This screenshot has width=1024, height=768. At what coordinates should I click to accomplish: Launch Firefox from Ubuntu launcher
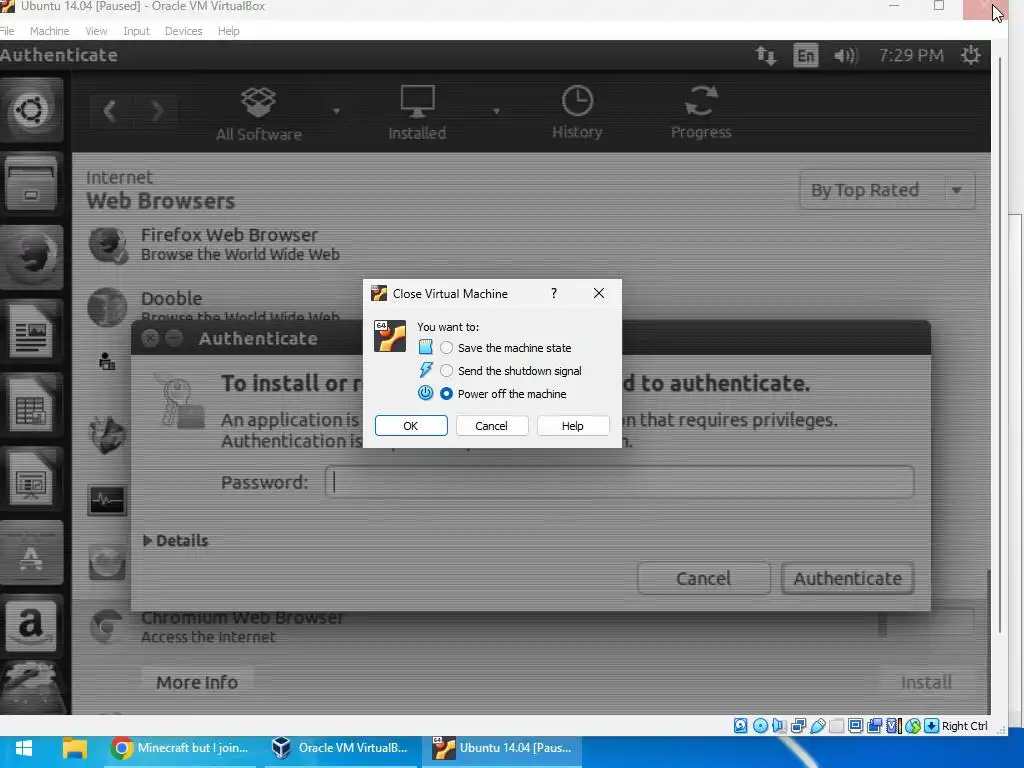click(x=31, y=257)
